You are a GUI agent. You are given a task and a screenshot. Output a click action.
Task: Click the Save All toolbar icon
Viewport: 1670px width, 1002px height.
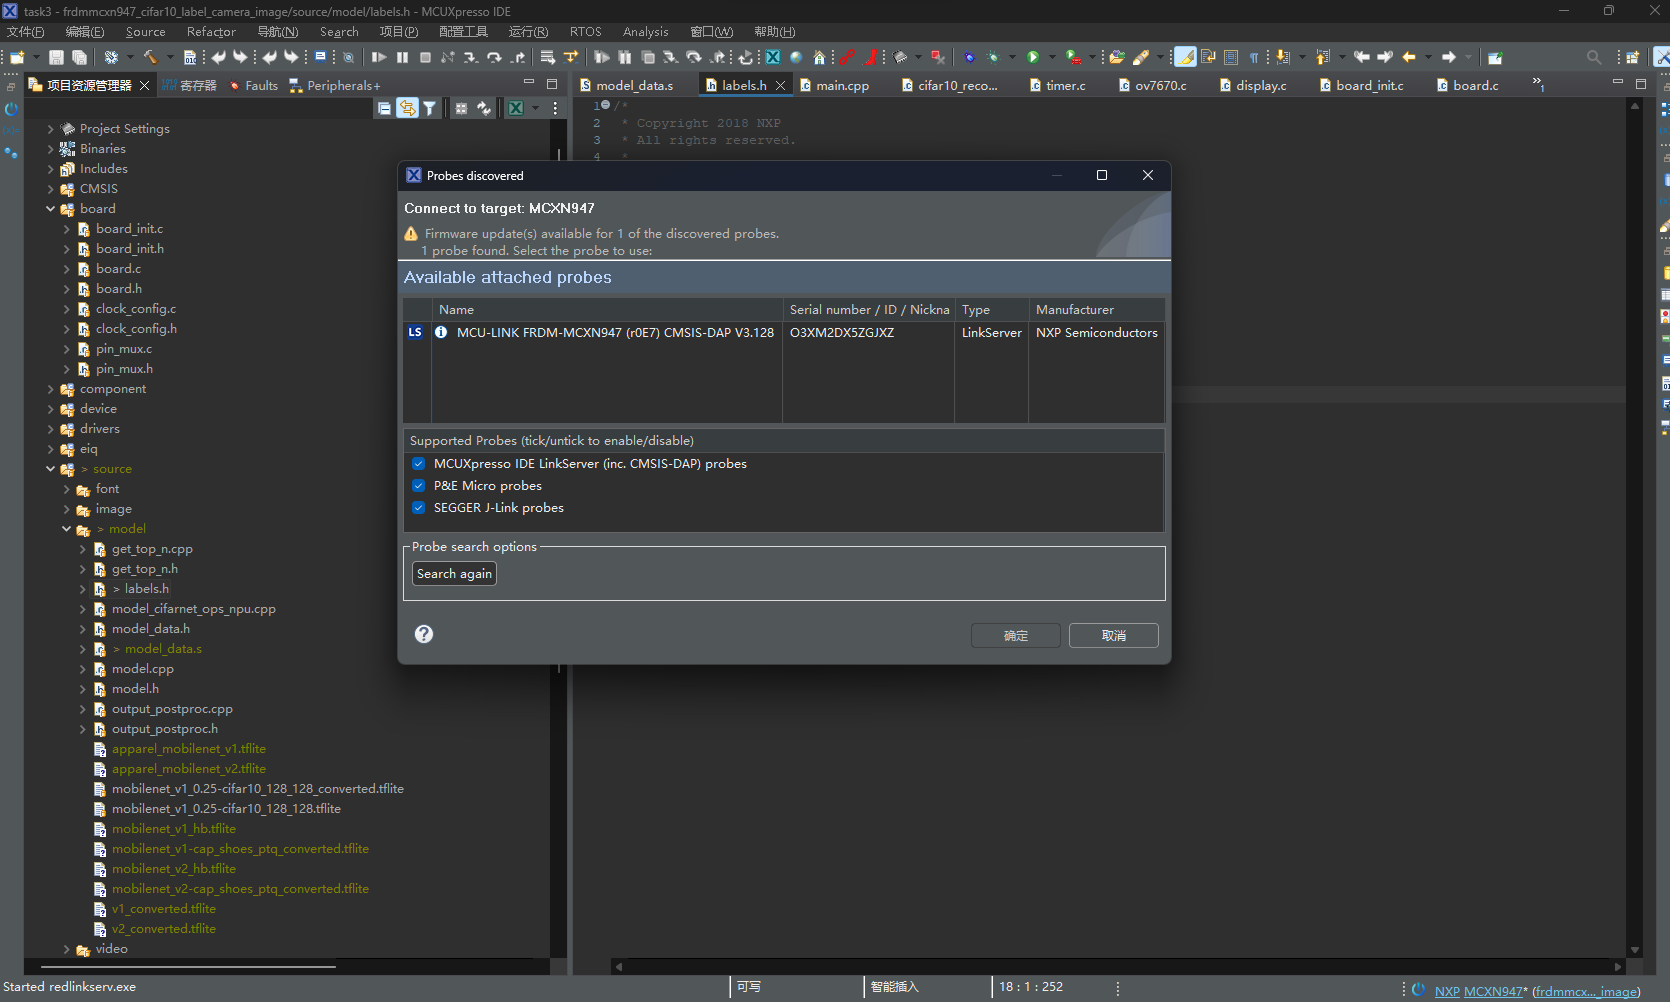pos(80,58)
